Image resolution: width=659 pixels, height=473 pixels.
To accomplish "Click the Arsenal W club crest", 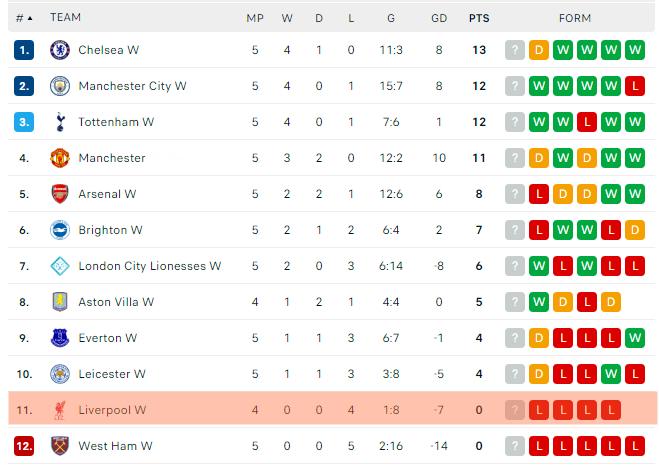I will tap(60, 194).
